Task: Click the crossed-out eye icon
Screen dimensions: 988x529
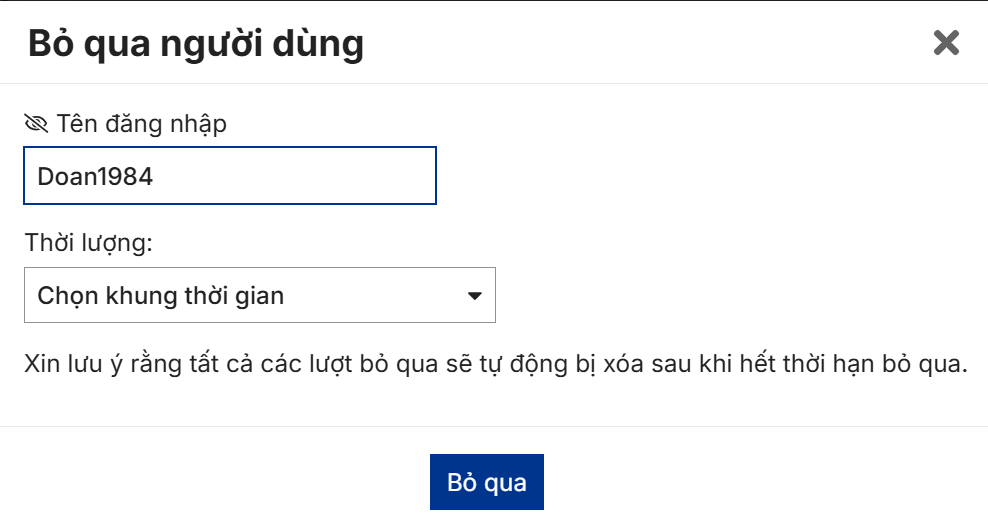Action: coord(36,124)
